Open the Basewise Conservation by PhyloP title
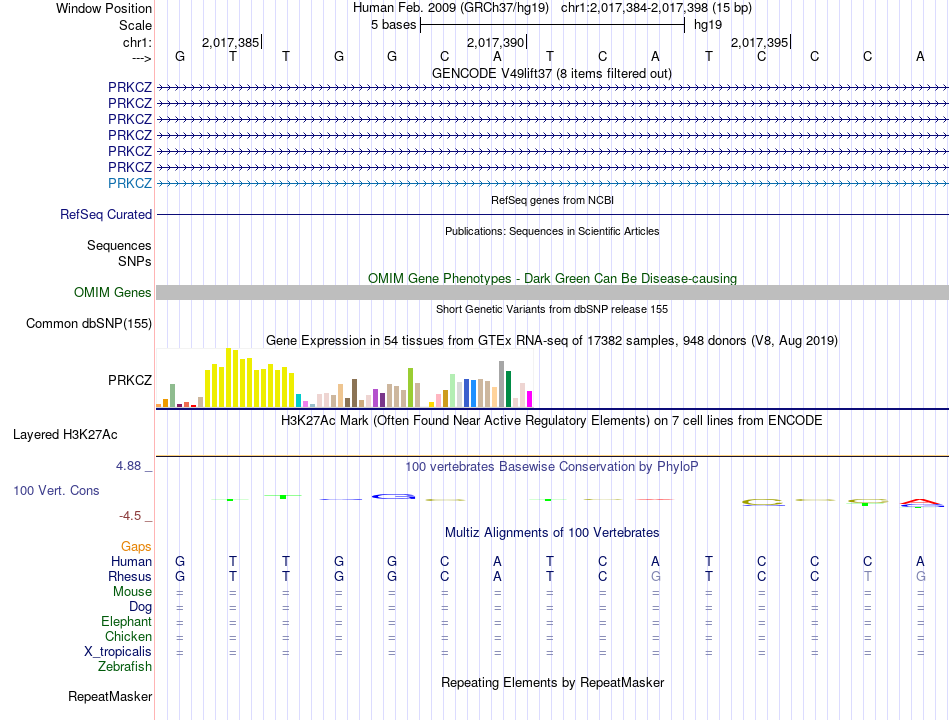The image size is (950, 720). (x=552, y=467)
